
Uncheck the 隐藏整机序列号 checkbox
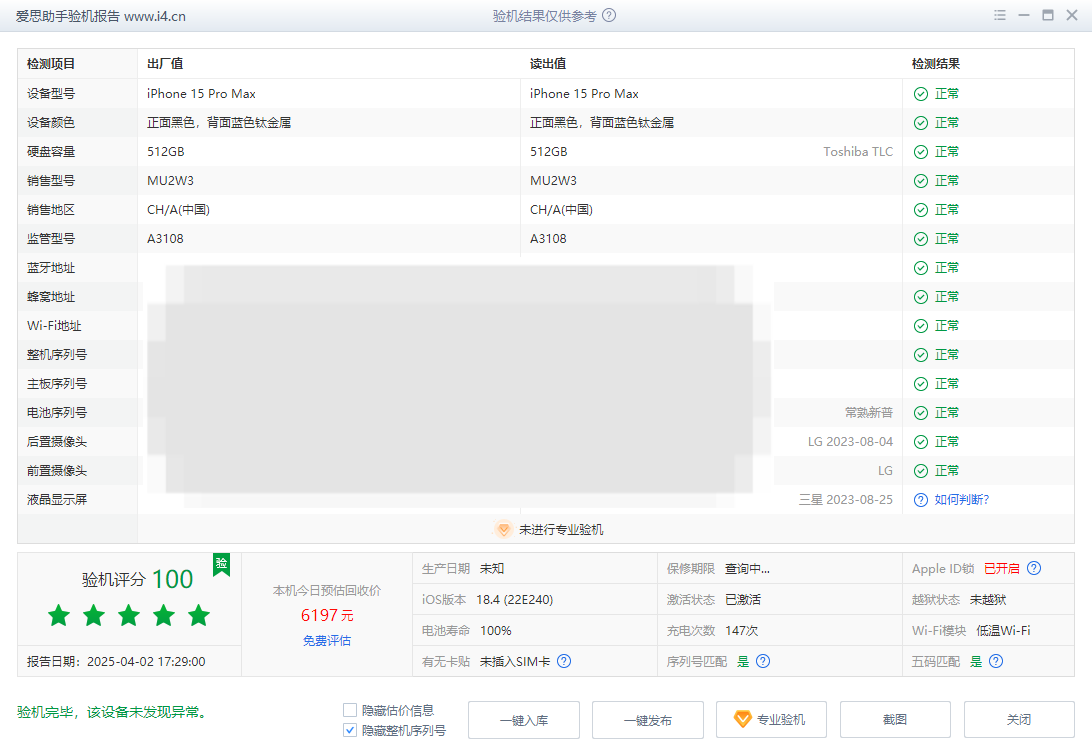[350, 731]
